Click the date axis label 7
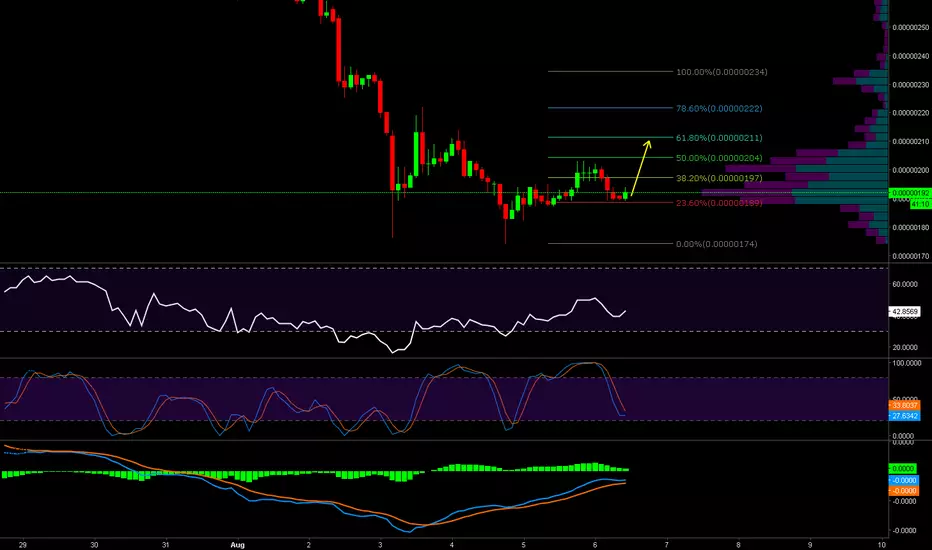Screen dimensions: 932x550 pos(666,545)
